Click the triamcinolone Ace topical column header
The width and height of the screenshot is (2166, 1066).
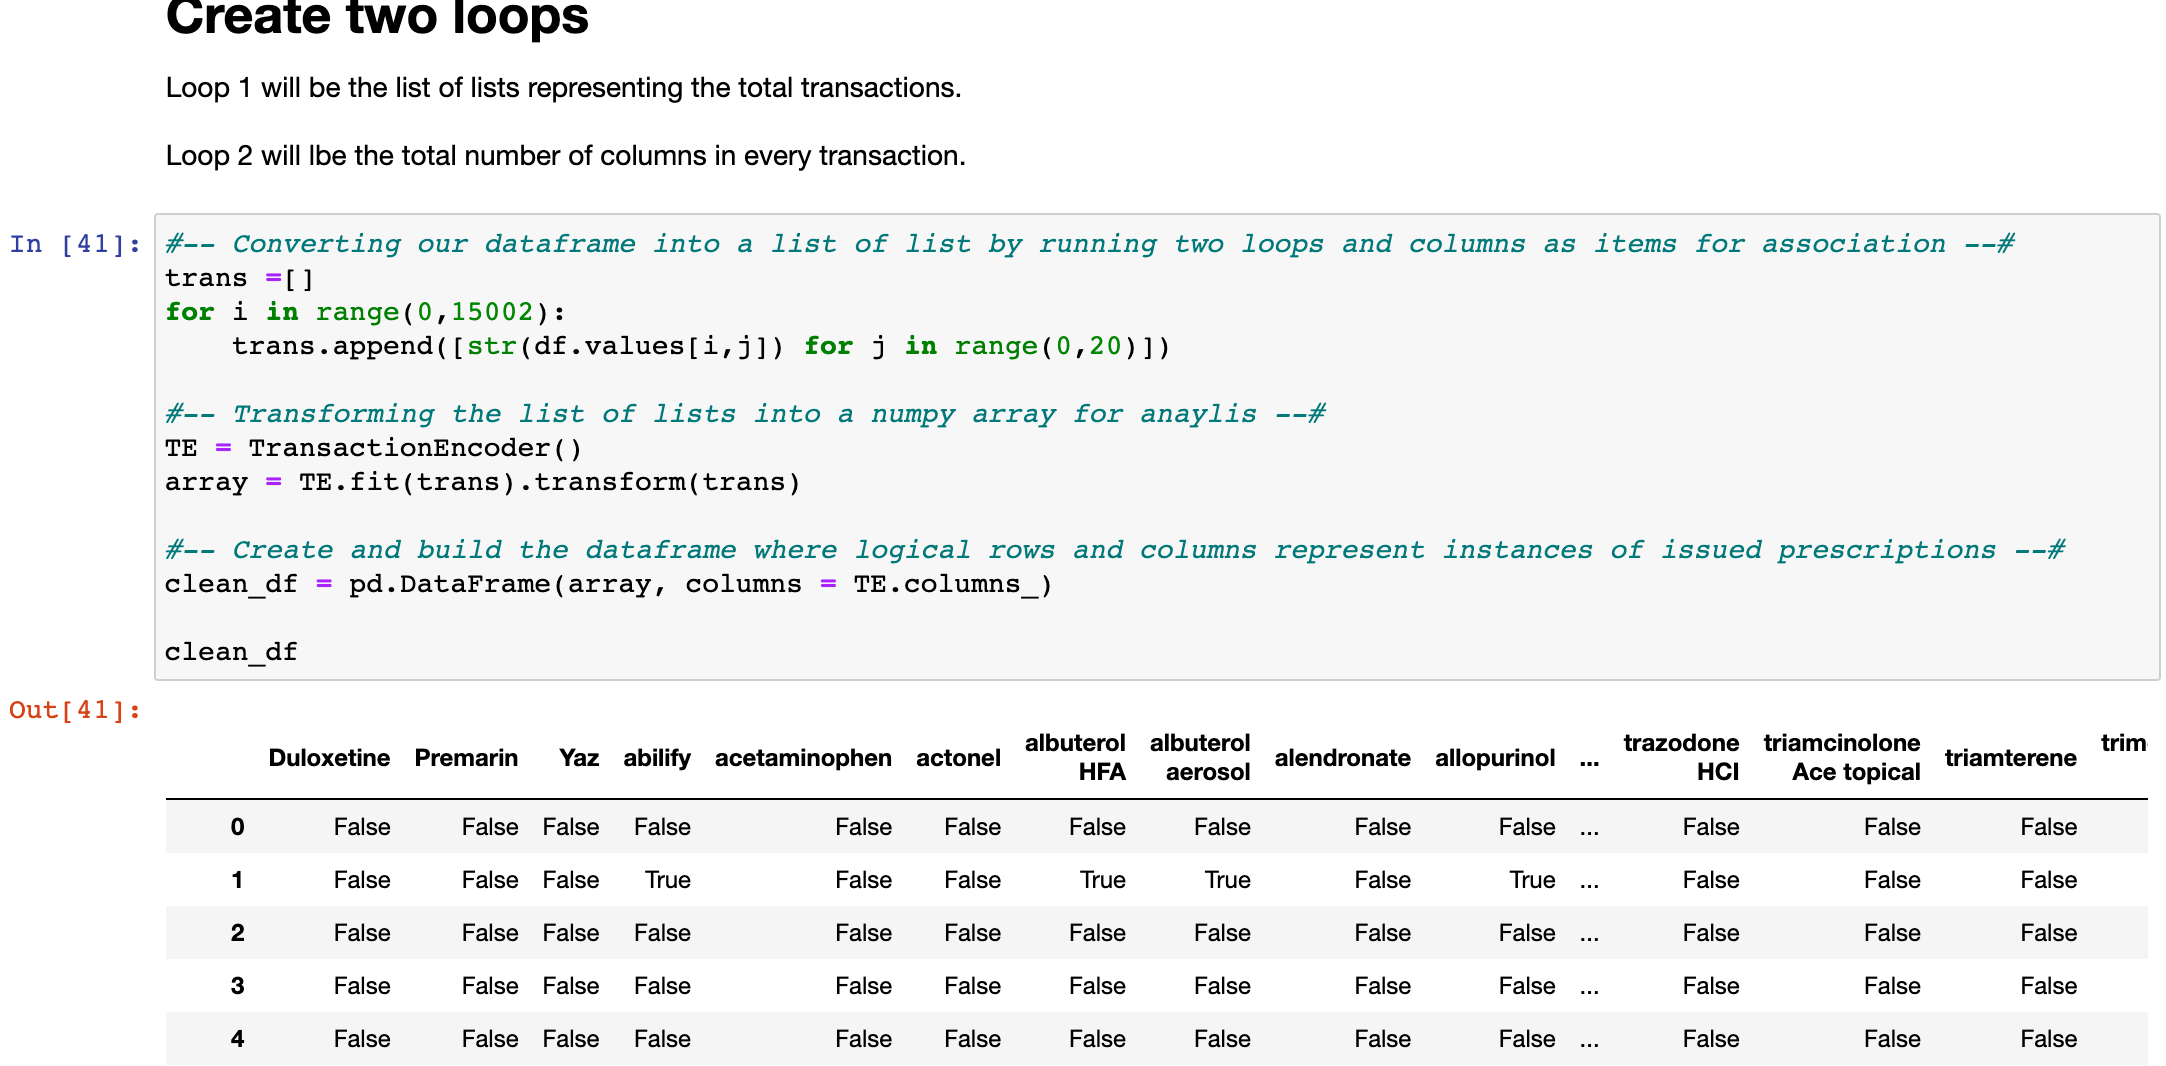[x=1842, y=757]
